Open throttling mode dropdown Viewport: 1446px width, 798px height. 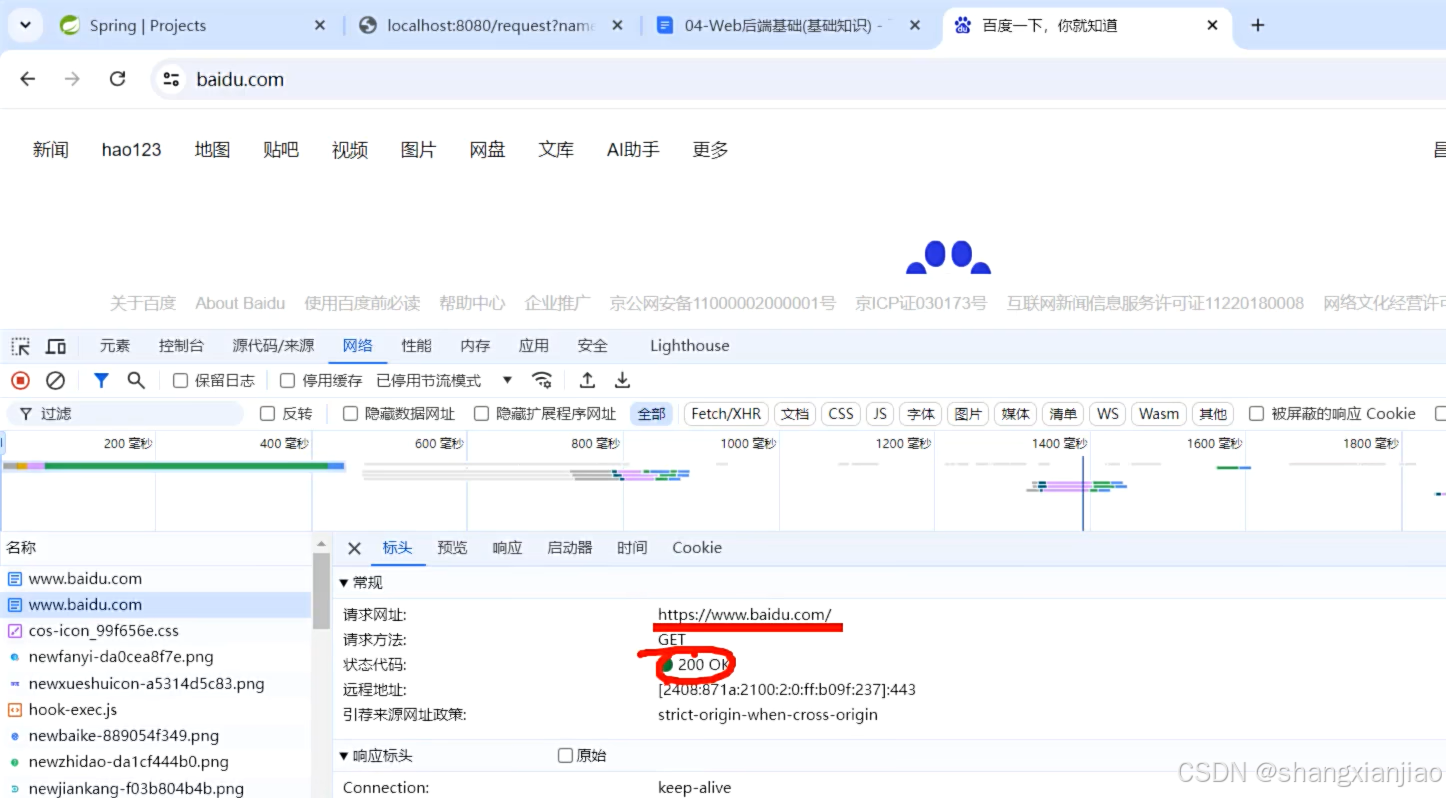click(444, 381)
